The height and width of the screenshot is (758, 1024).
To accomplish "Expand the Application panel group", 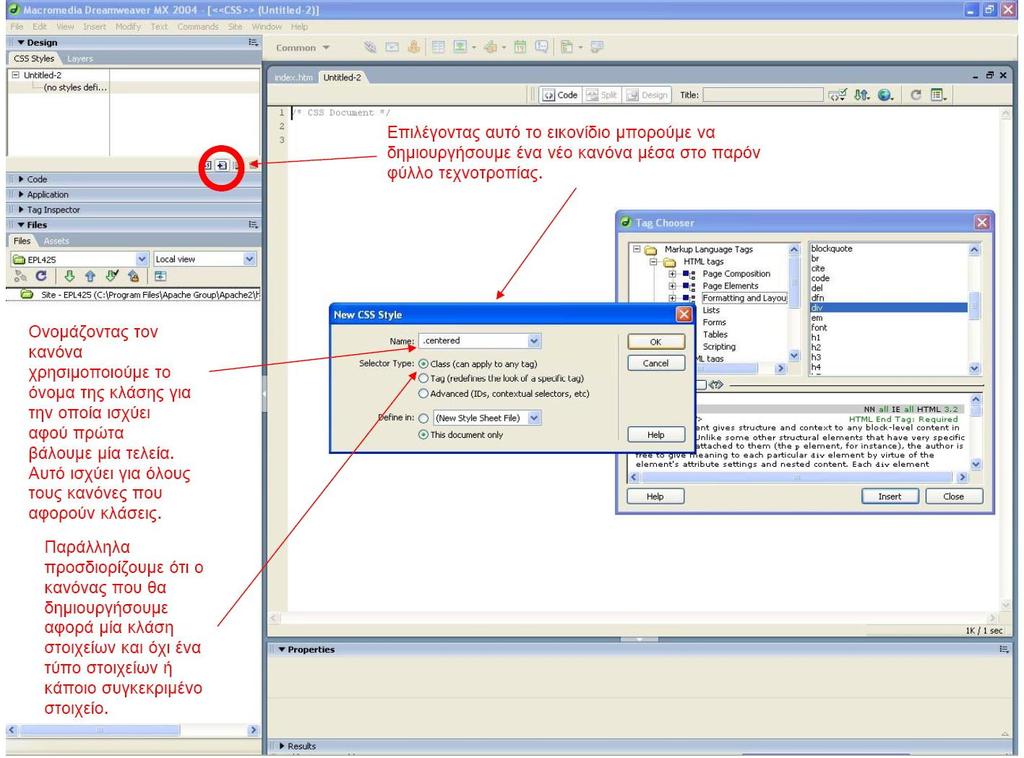I will point(22,195).
